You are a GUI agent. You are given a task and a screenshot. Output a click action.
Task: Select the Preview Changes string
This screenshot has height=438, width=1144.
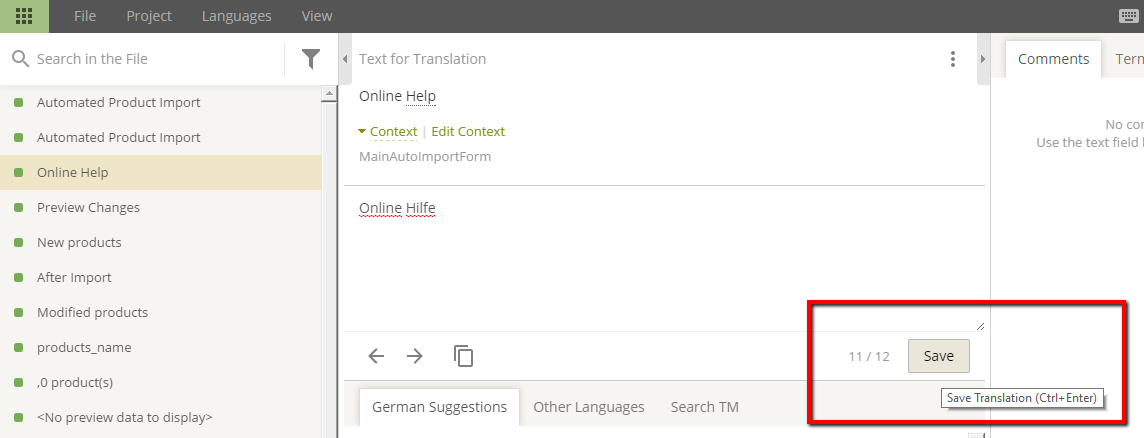pyautogui.click(x=88, y=207)
